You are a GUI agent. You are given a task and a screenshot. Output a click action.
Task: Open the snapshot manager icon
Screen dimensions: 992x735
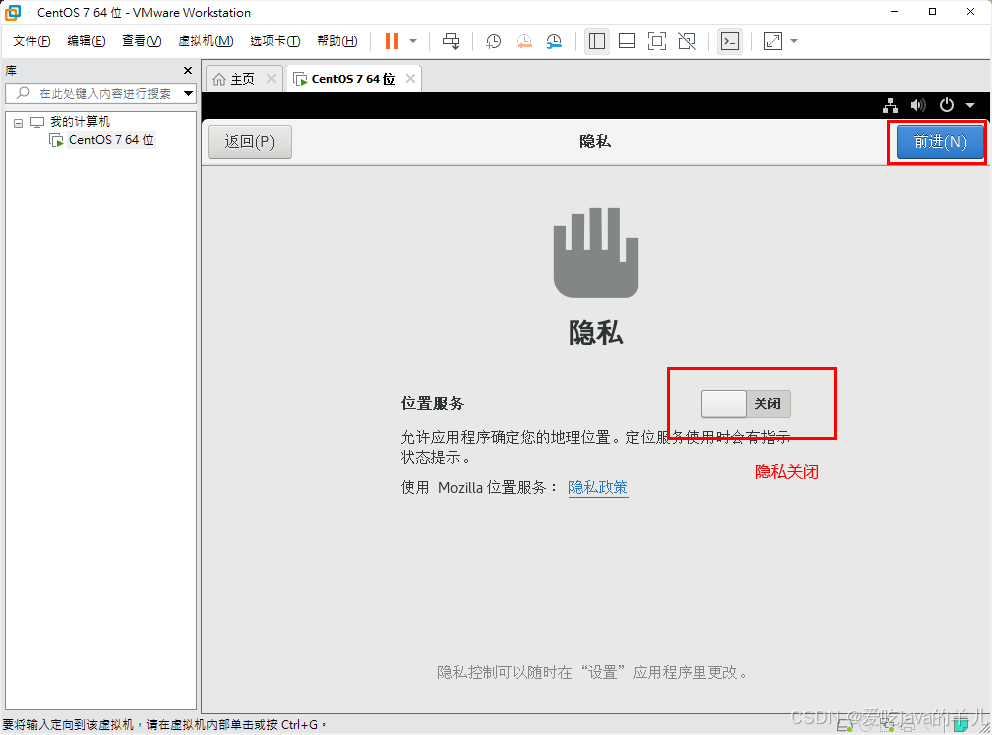[554, 41]
